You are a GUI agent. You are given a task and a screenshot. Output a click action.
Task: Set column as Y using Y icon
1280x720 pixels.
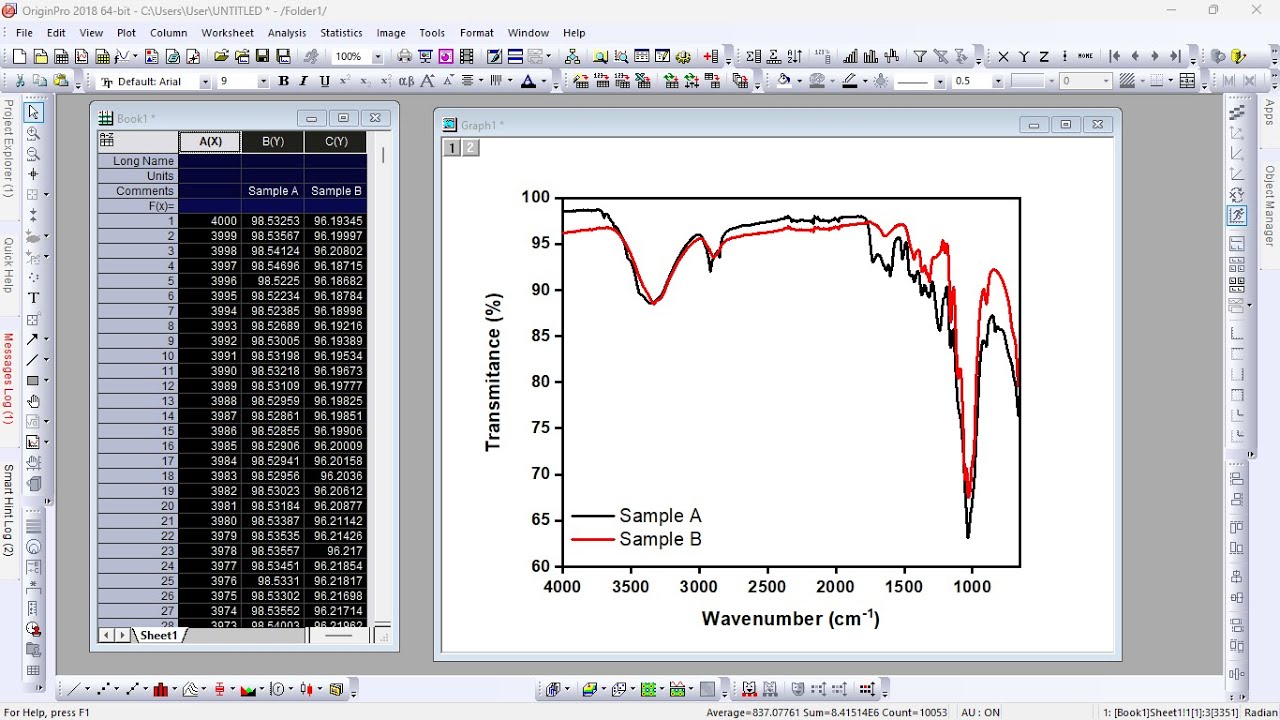[x=1023, y=57]
